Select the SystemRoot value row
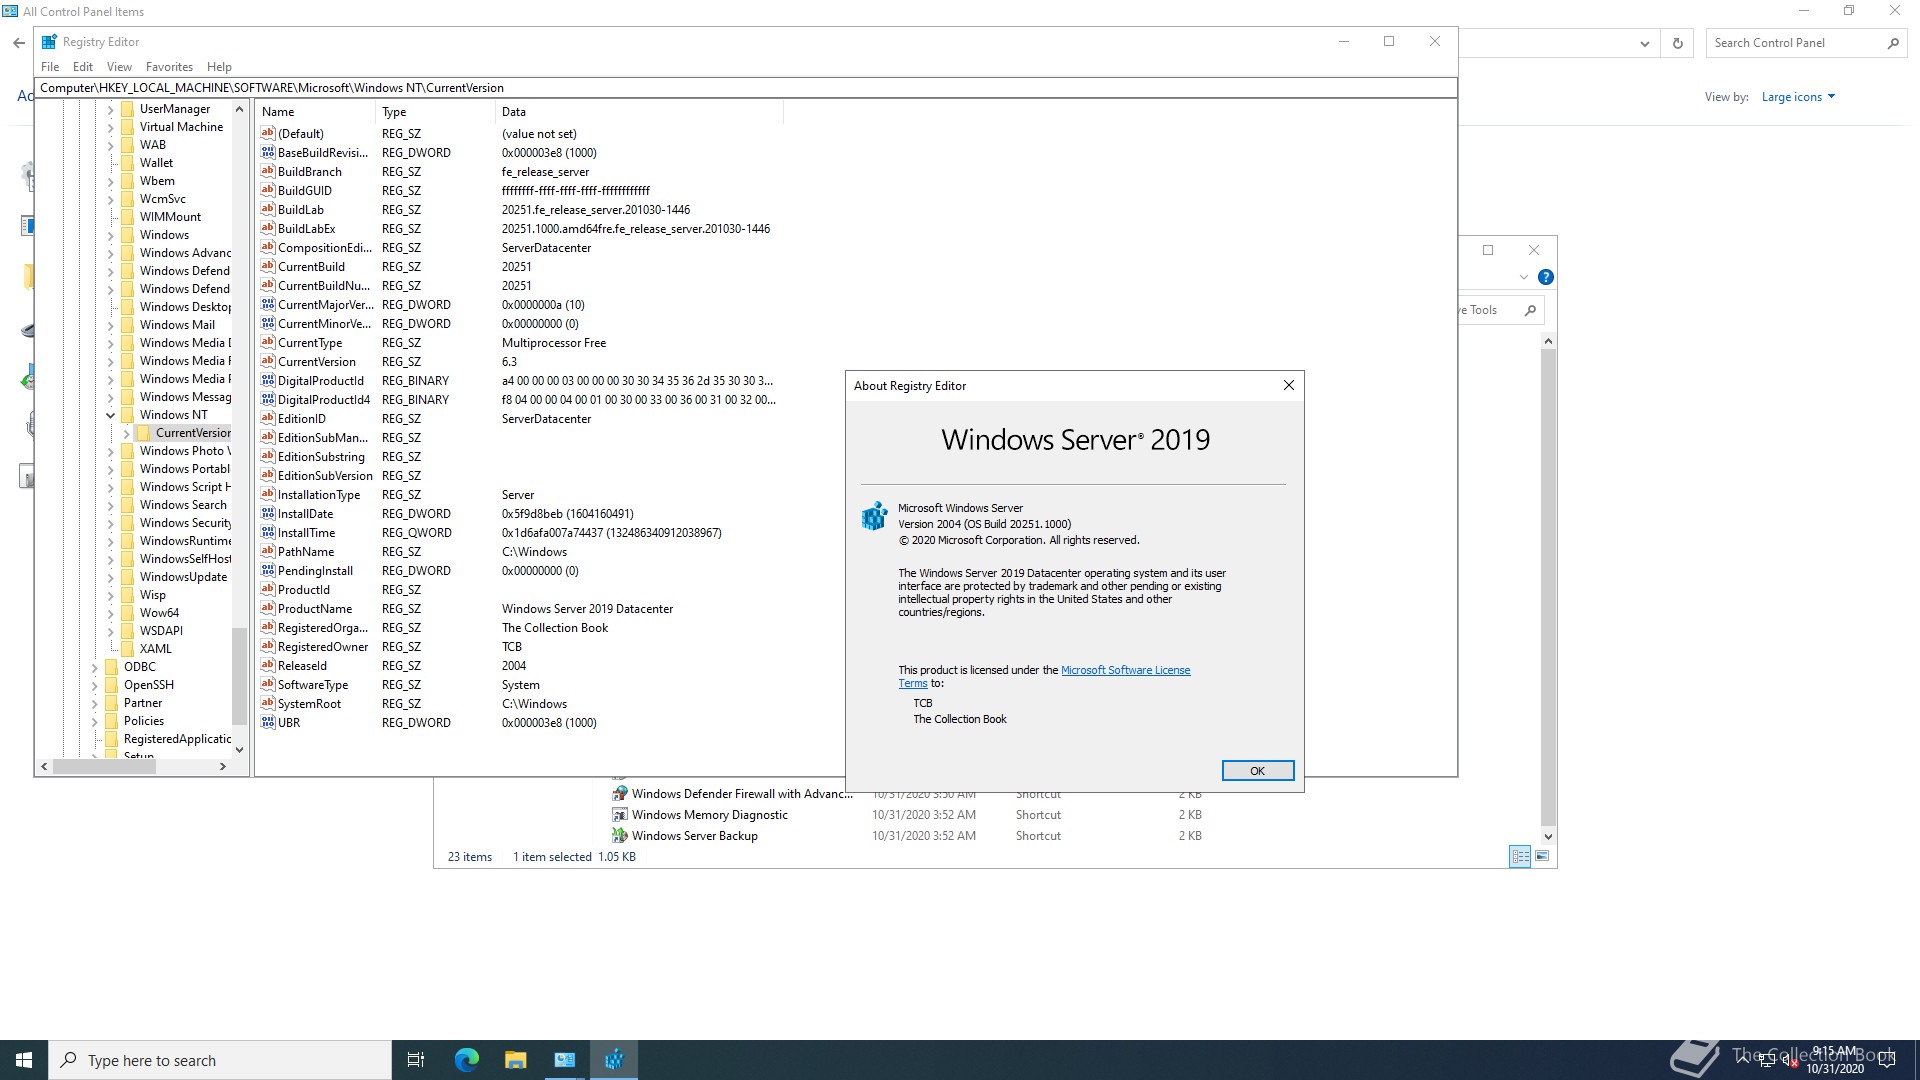The width and height of the screenshot is (1920, 1080). coord(520,704)
